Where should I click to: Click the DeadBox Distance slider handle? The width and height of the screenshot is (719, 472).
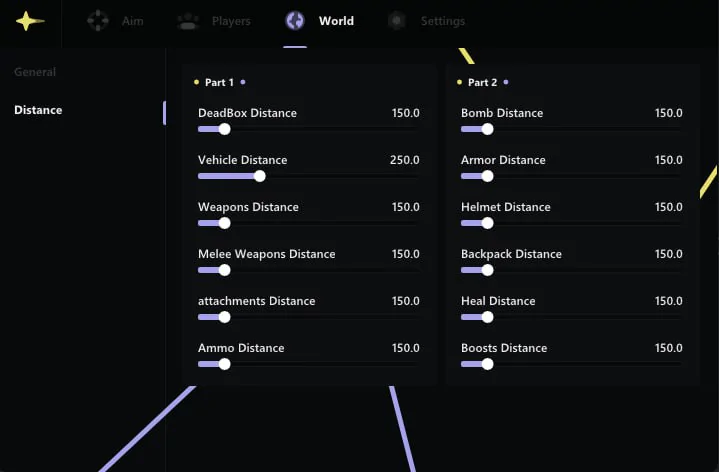[224, 129]
